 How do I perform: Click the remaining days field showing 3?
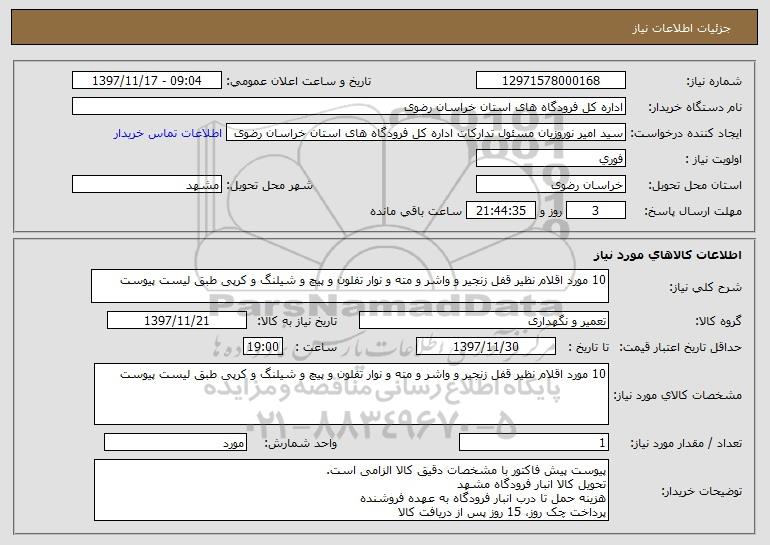(x=596, y=211)
